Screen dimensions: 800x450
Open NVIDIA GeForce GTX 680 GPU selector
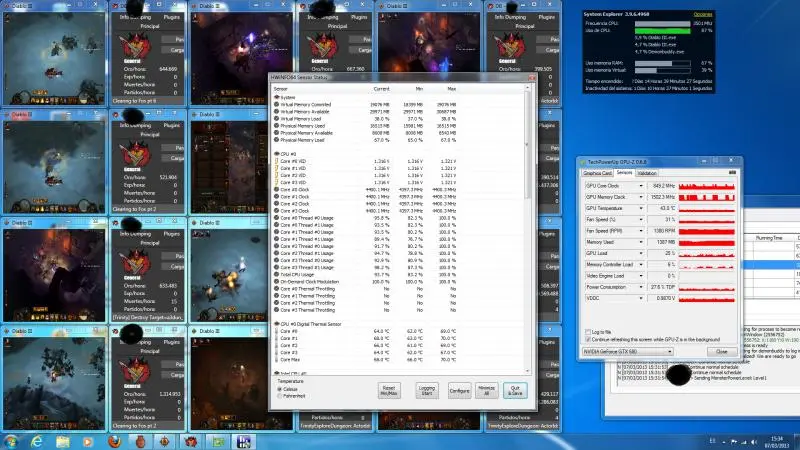628,352
